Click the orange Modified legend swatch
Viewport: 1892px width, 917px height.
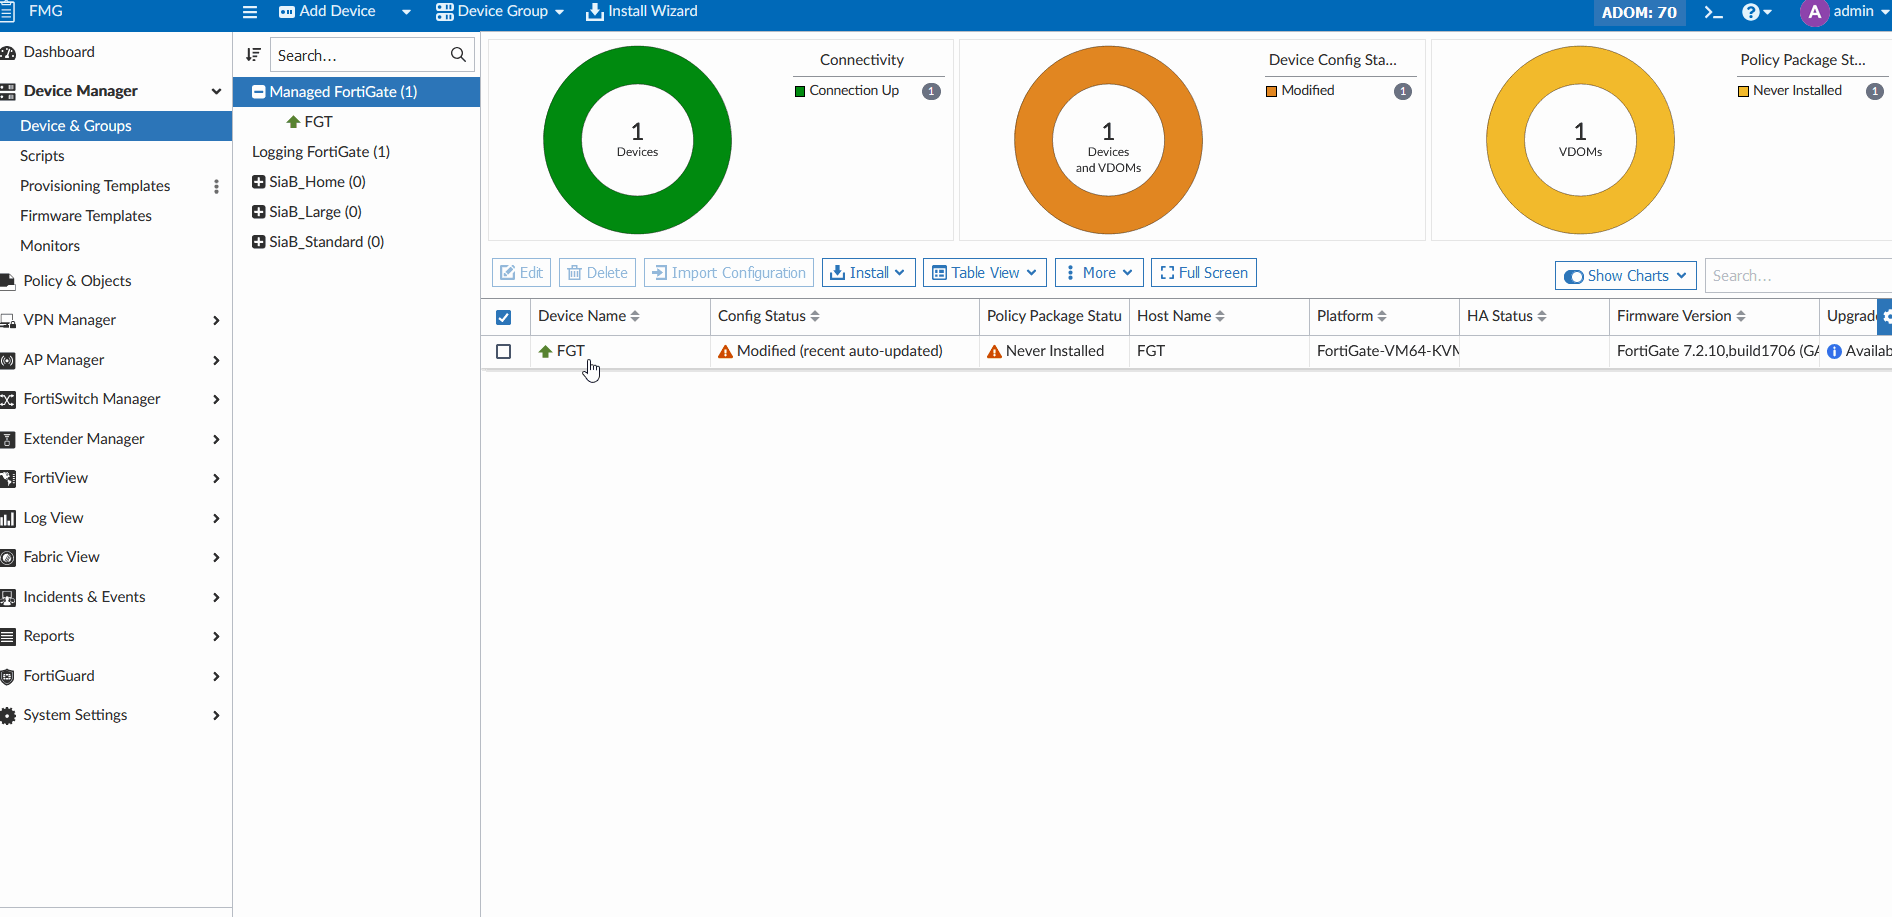[1271, 91]
